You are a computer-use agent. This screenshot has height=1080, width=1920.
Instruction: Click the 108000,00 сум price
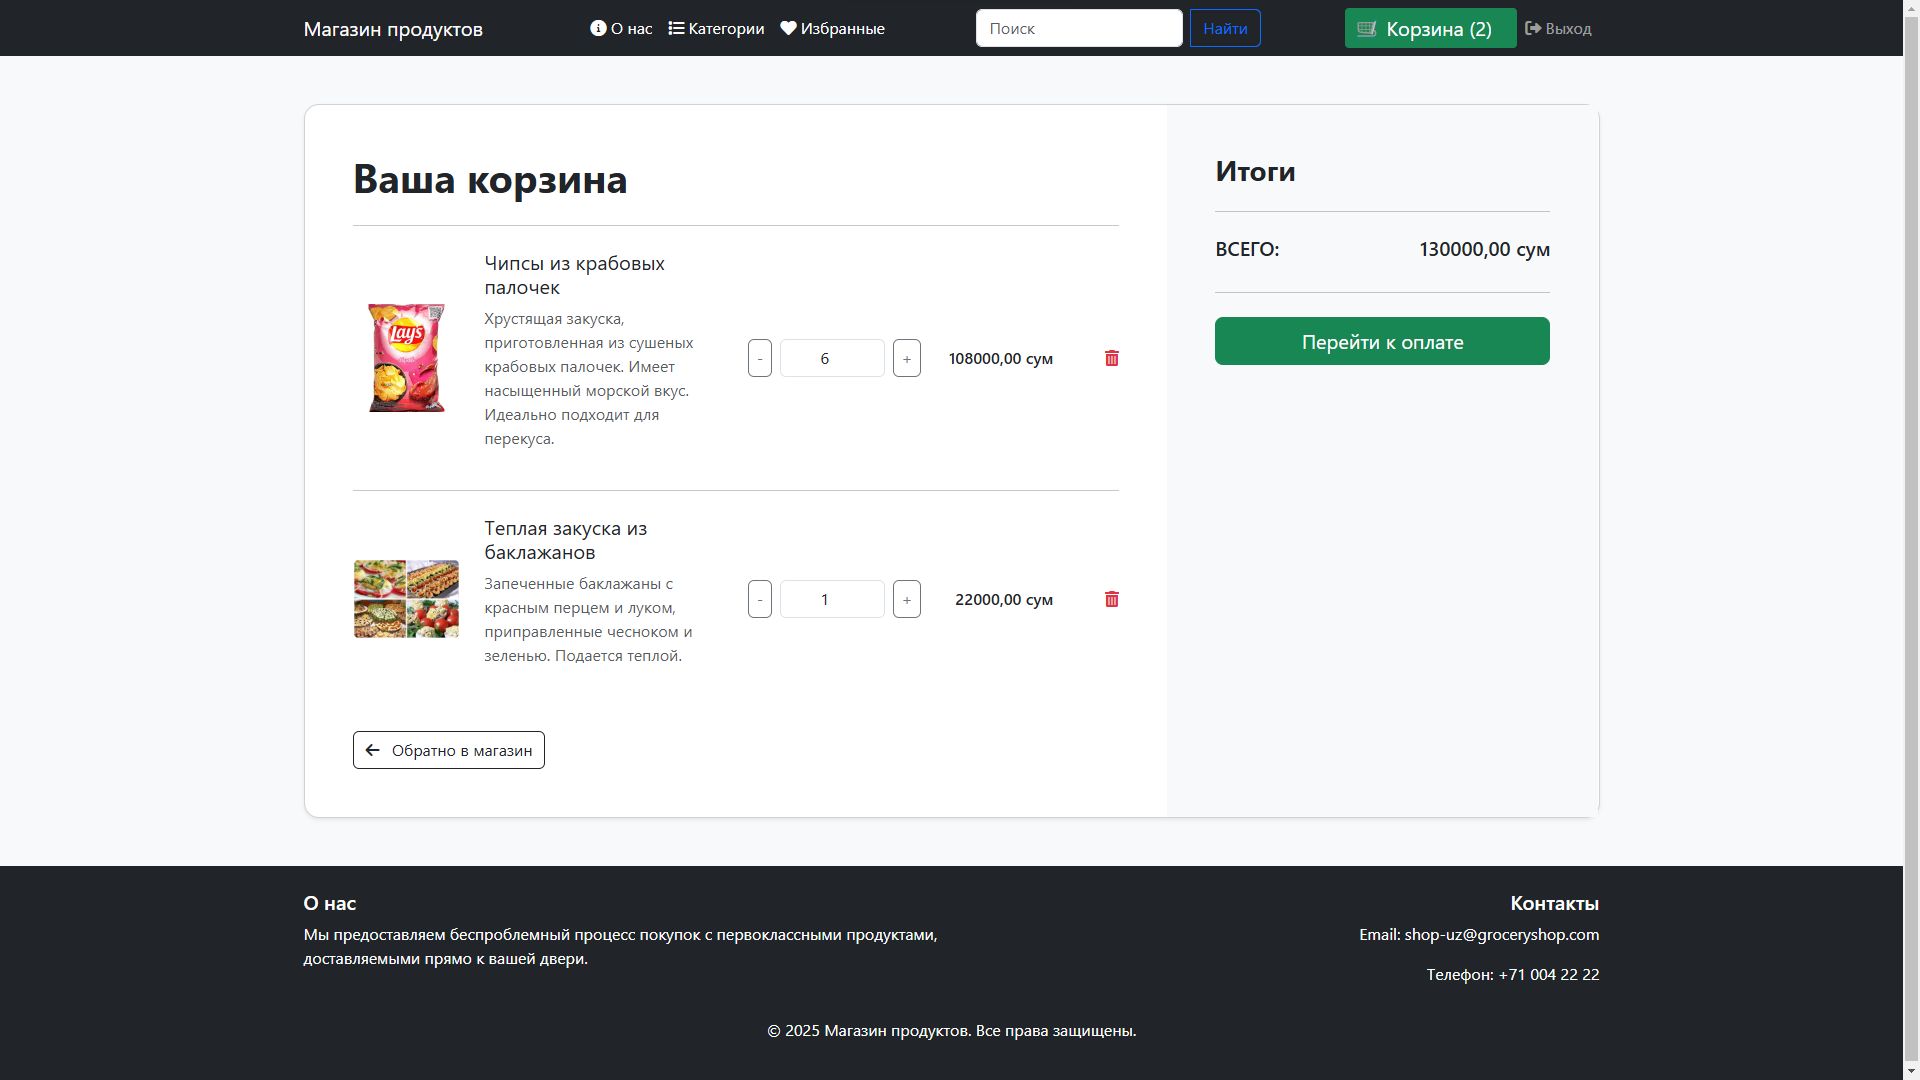(1001, 358)
